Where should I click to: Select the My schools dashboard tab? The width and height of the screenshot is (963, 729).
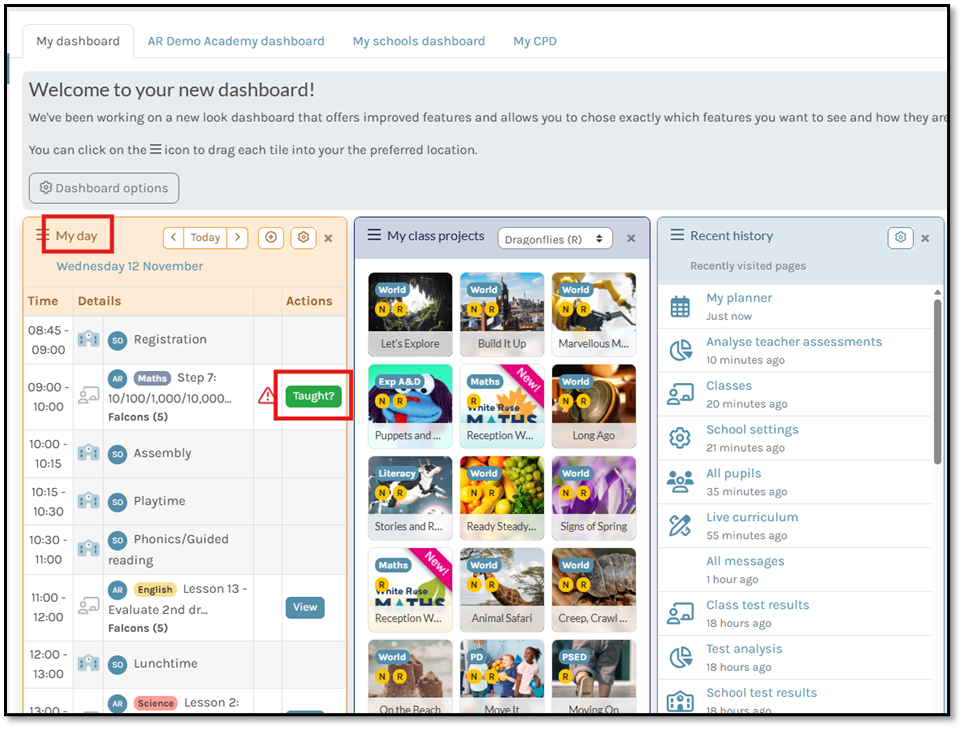[x=418, y=41]
